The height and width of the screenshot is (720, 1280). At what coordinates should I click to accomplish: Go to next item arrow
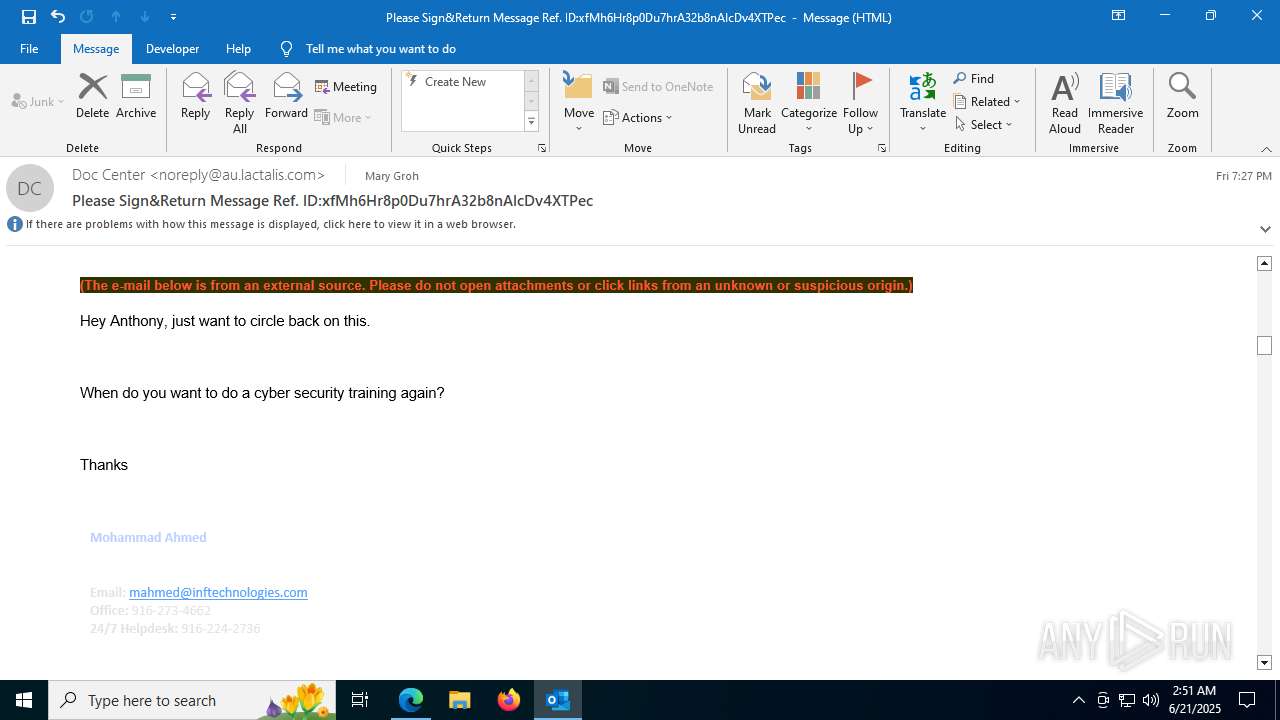point(145,17)
